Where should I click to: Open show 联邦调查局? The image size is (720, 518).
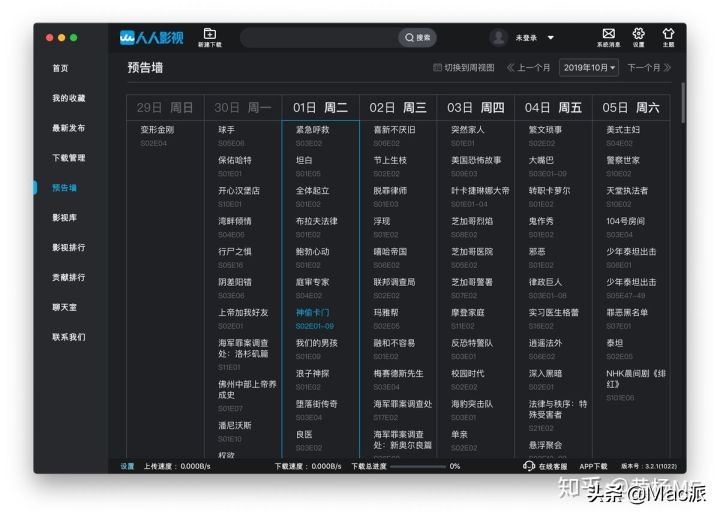pyautogui.click(x=394, y=282)
